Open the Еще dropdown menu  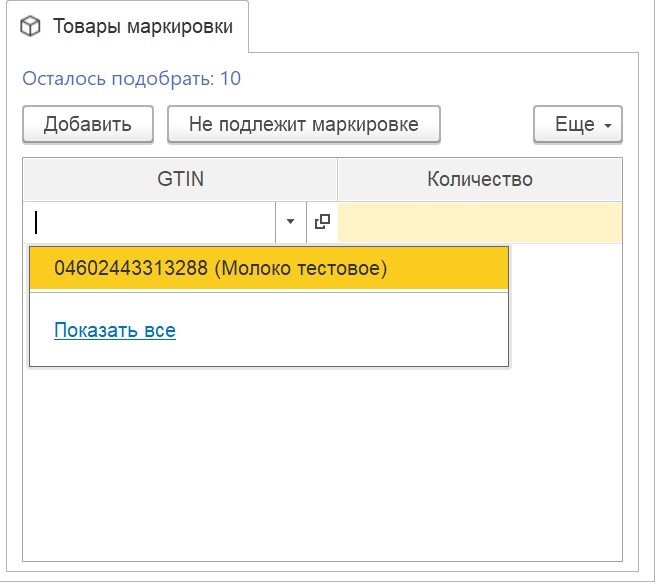[x=578, y=124]
